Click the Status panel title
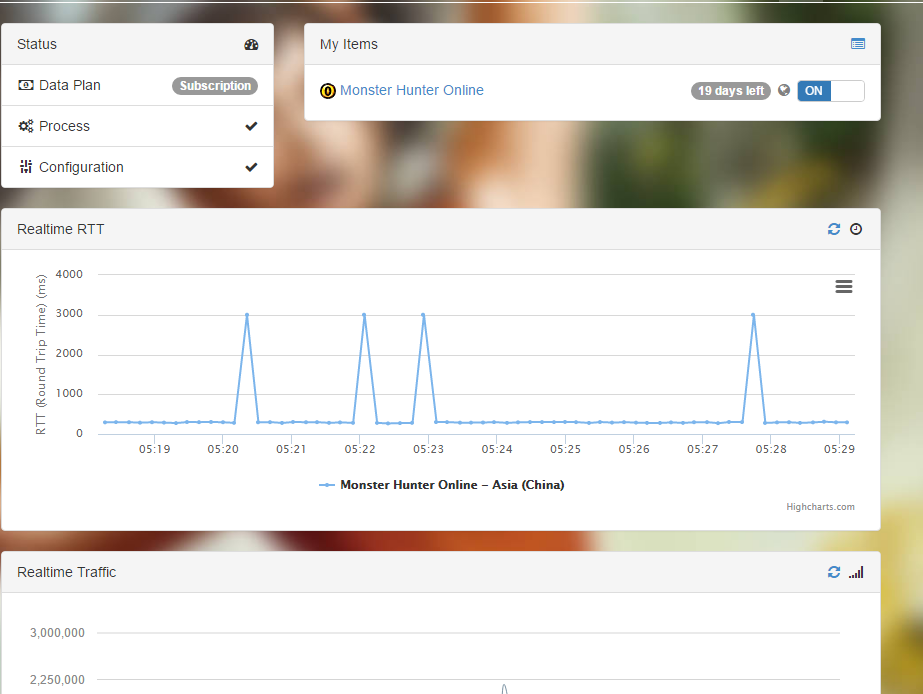Viewport: 923px width, 694px height. tap(37, 44)
